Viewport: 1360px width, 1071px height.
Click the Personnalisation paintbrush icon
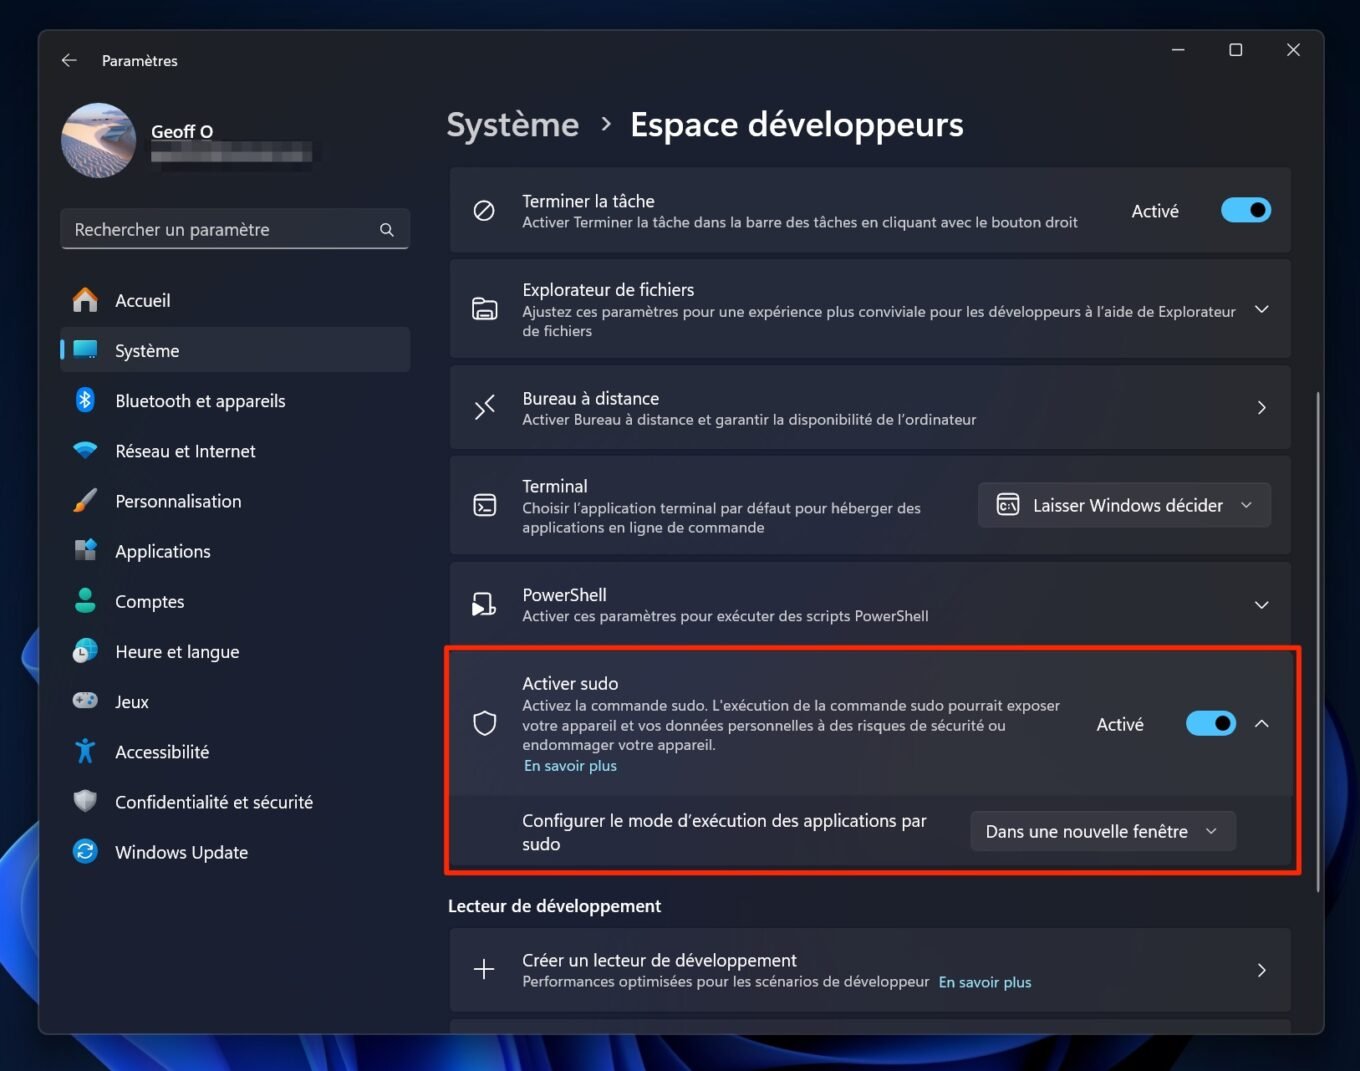pos(86,501)
